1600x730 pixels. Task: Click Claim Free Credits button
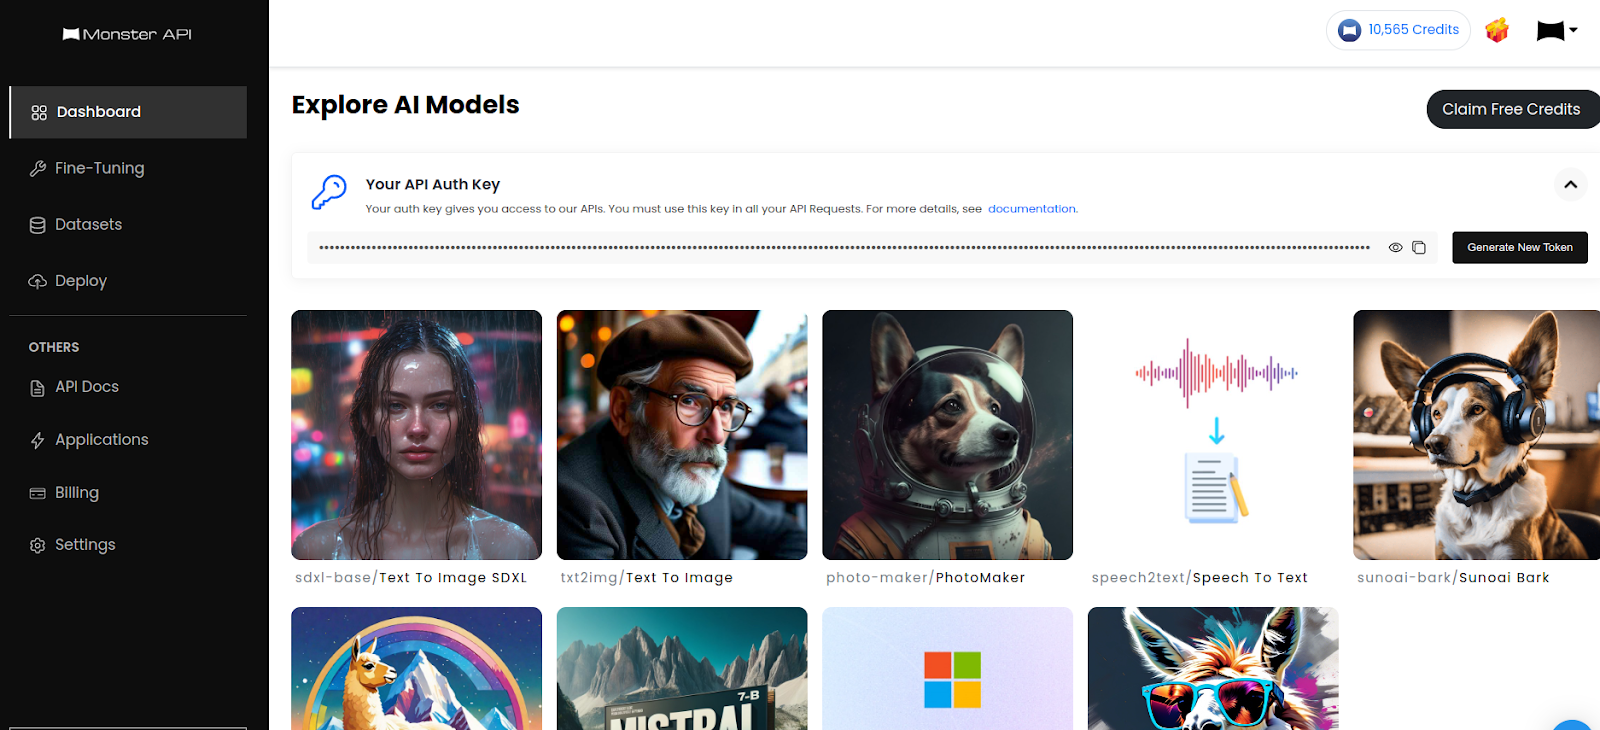tap(1512, 109)
